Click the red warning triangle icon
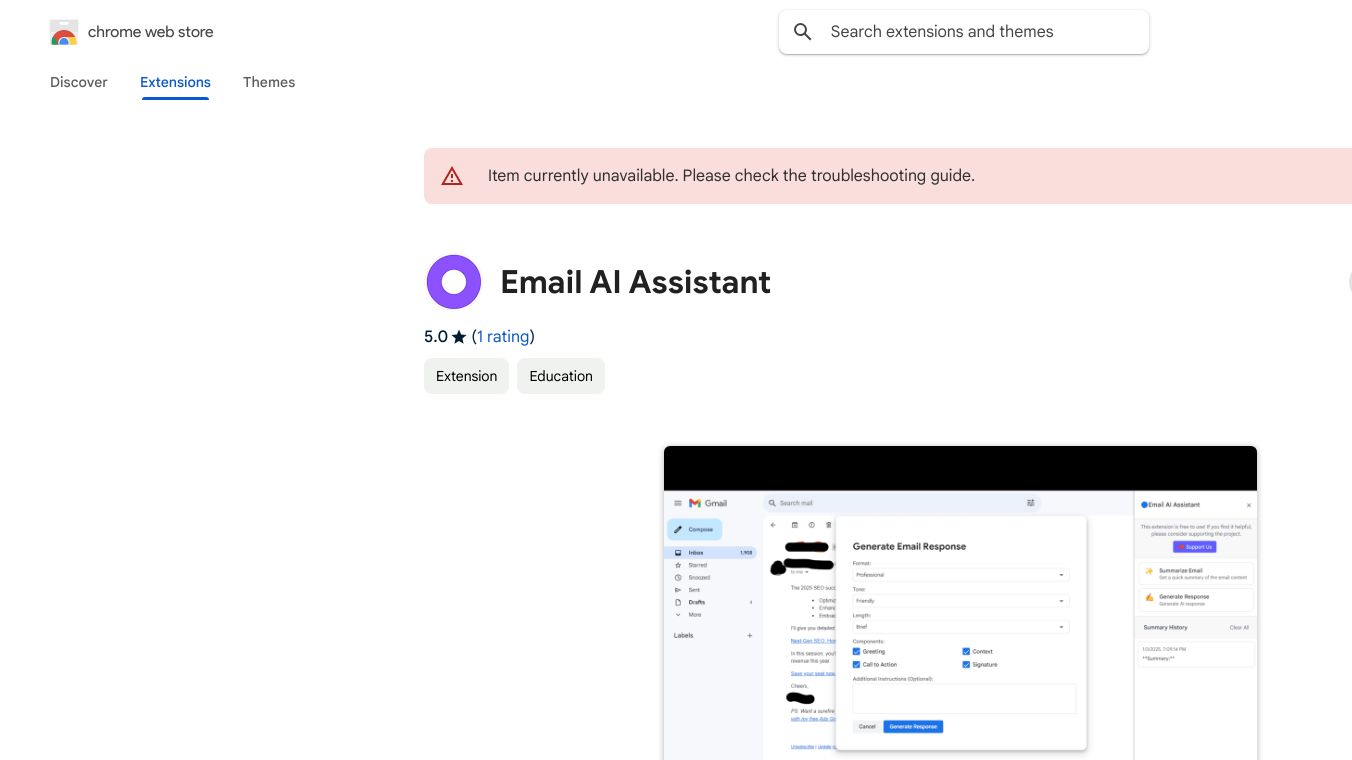Viewport: 1352px width, 760px height. [x=452, y=176]
